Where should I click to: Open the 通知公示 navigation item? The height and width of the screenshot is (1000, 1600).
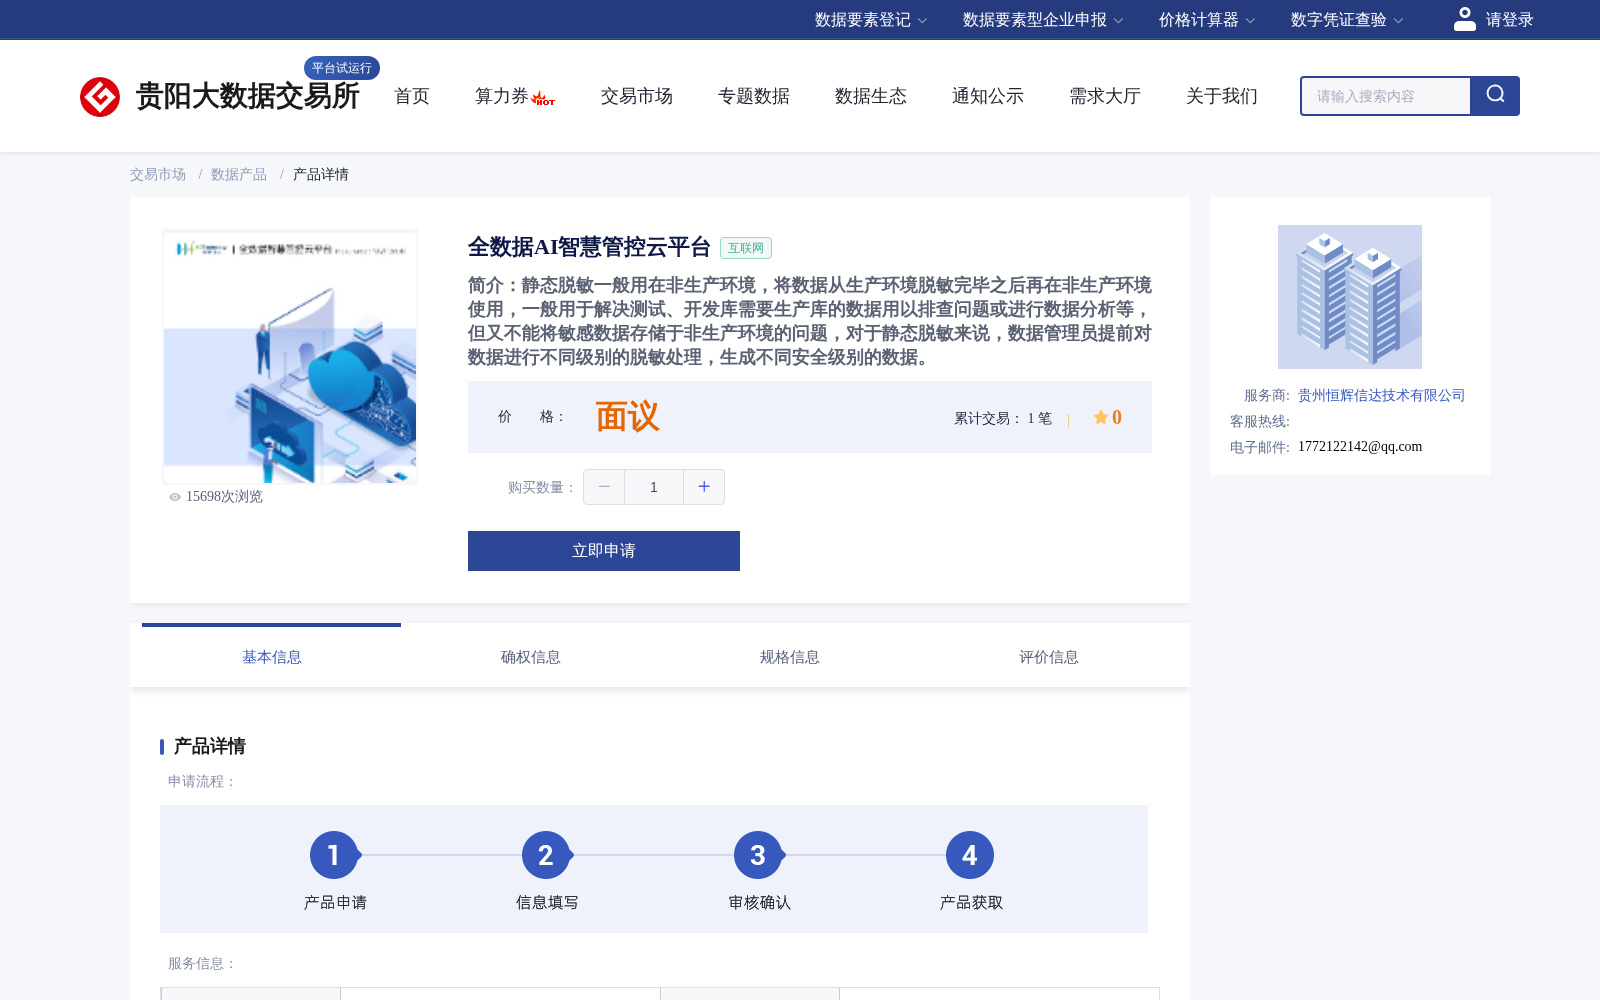[988, 96]
